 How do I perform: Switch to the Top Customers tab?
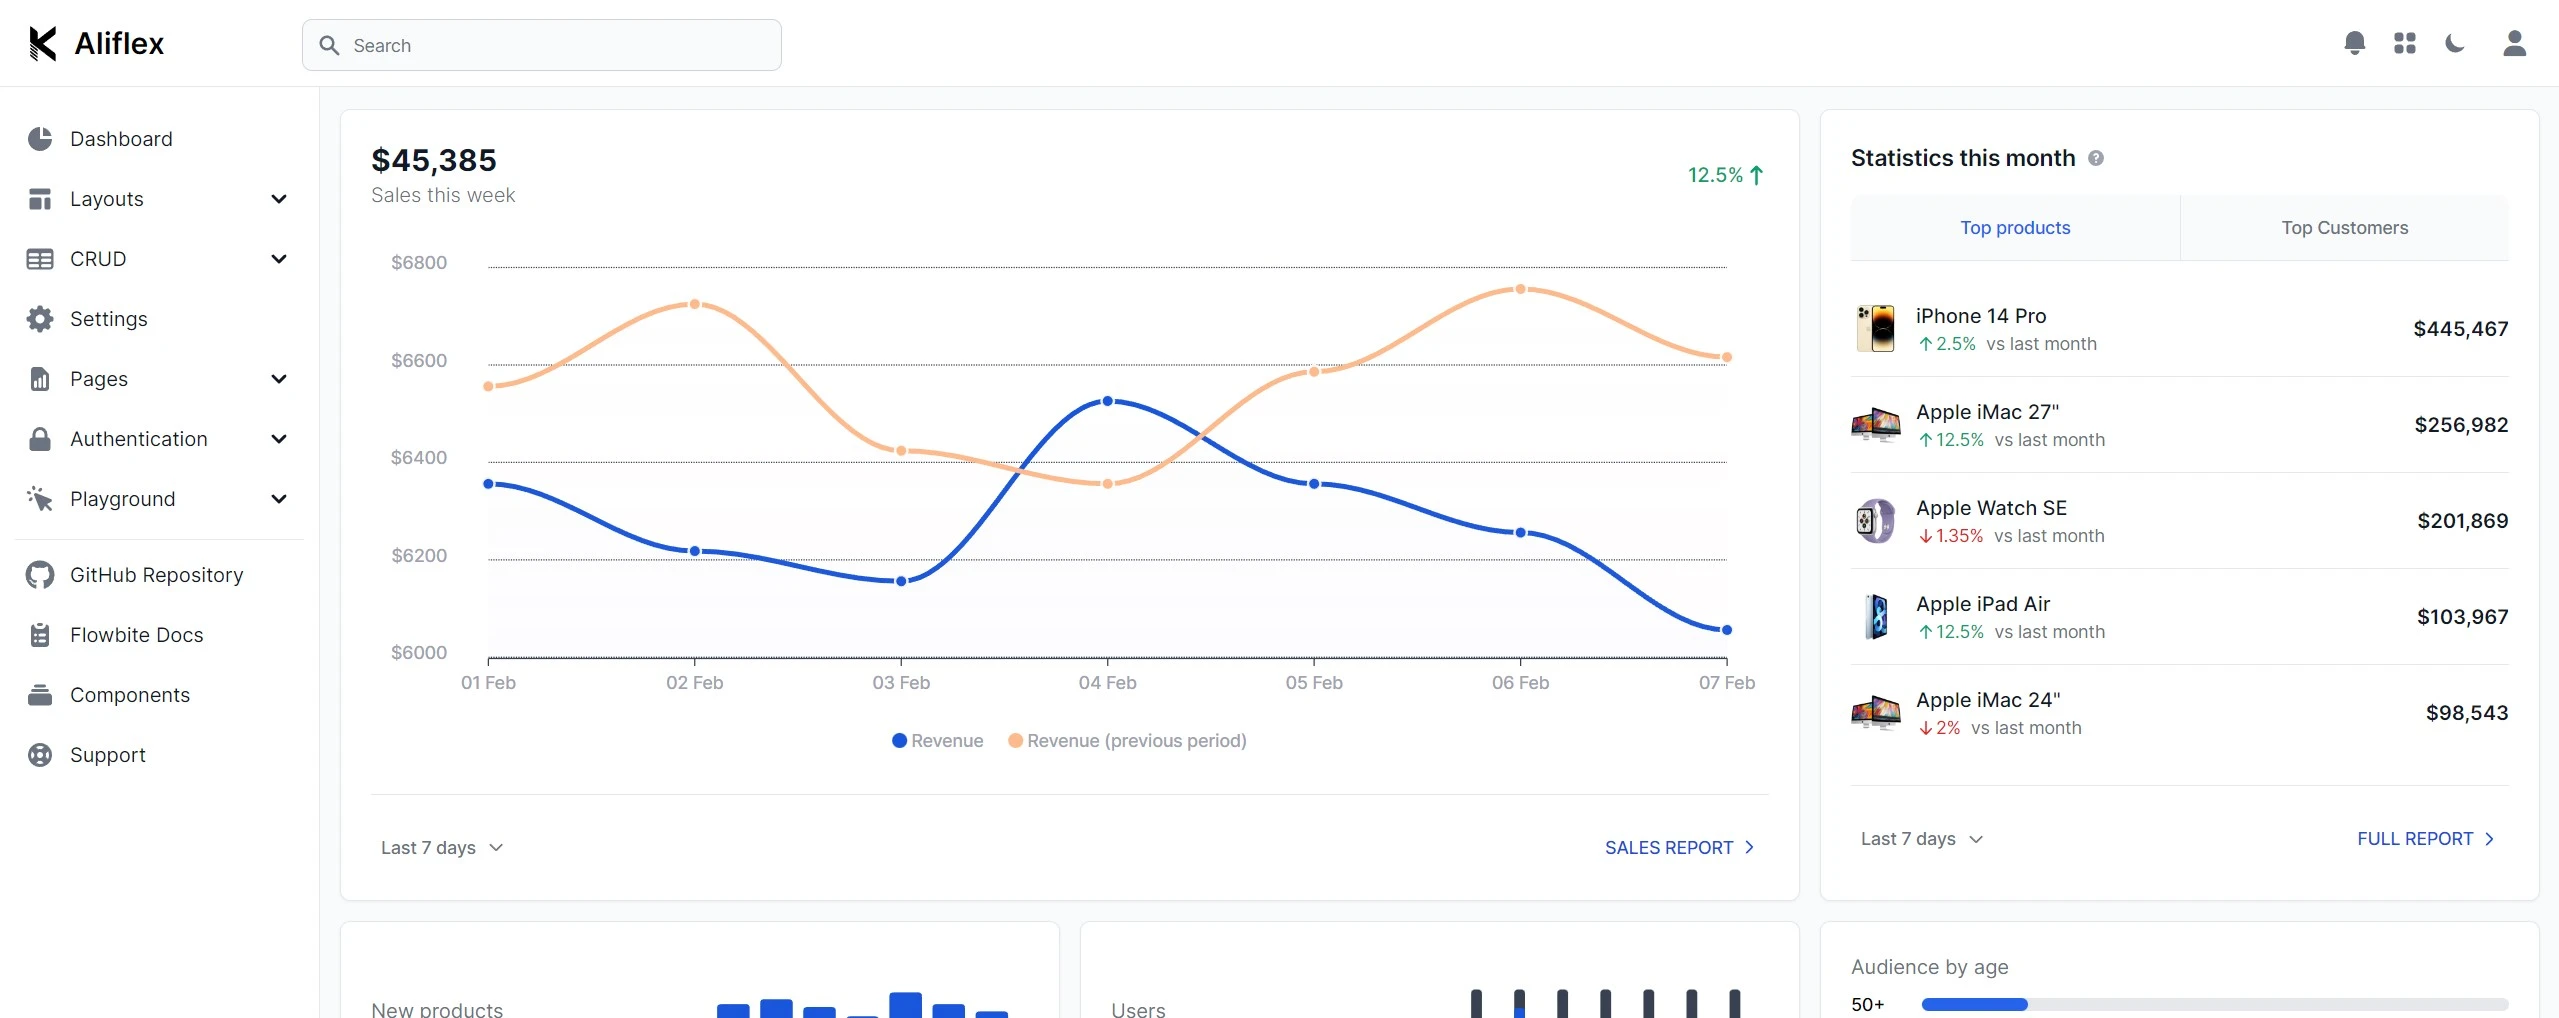pos(2344,228)
